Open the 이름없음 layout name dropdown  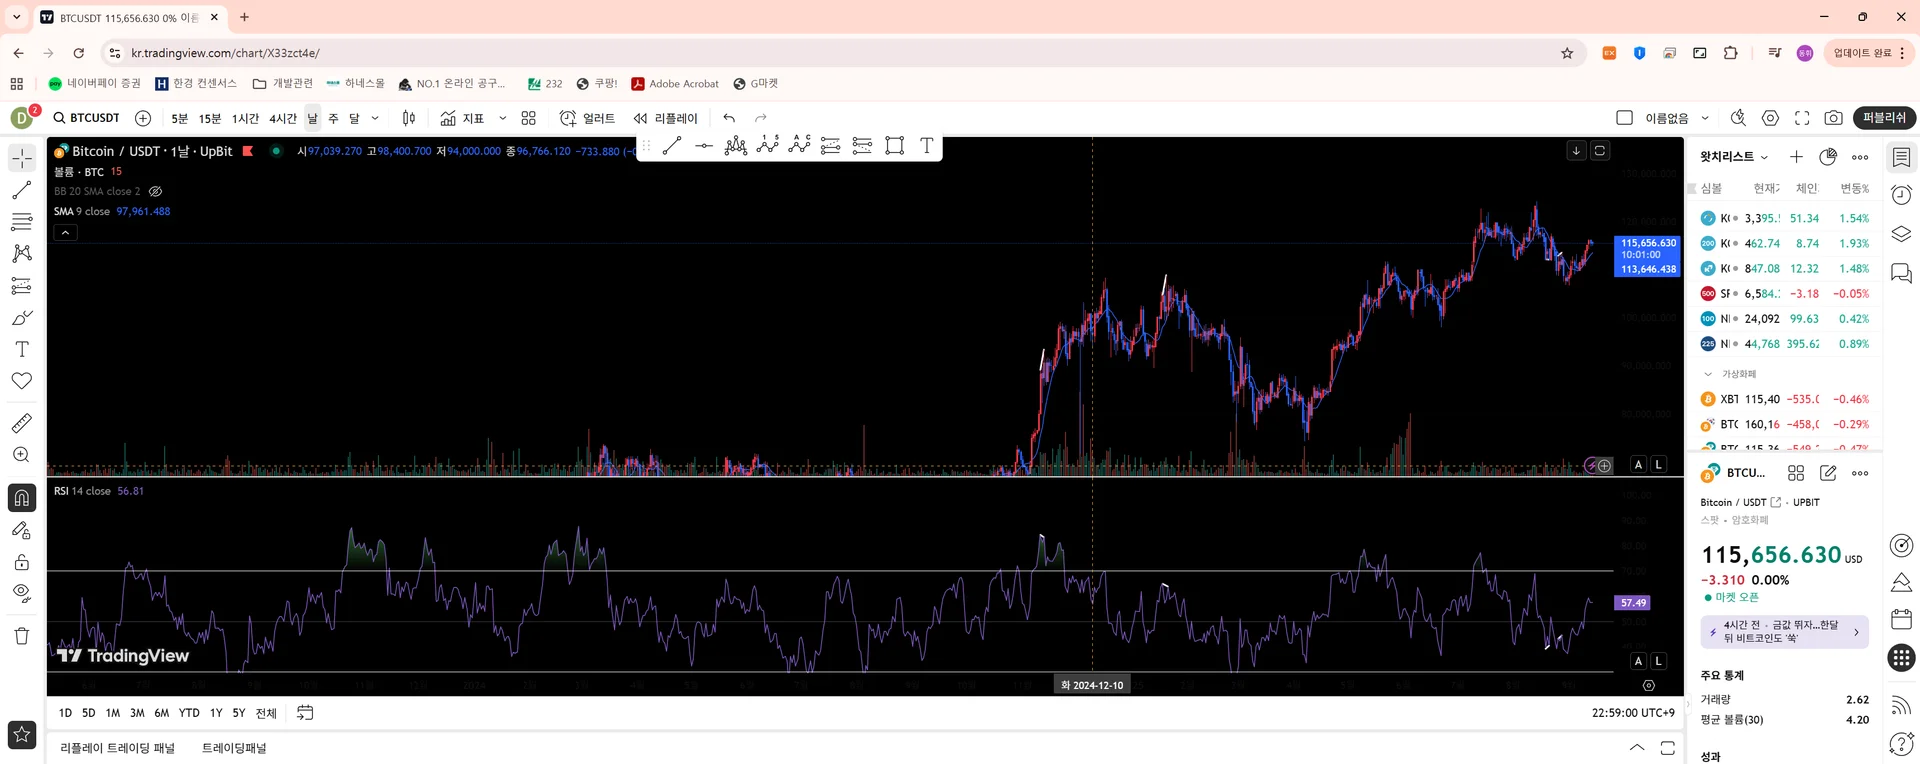pos(1678,118)
